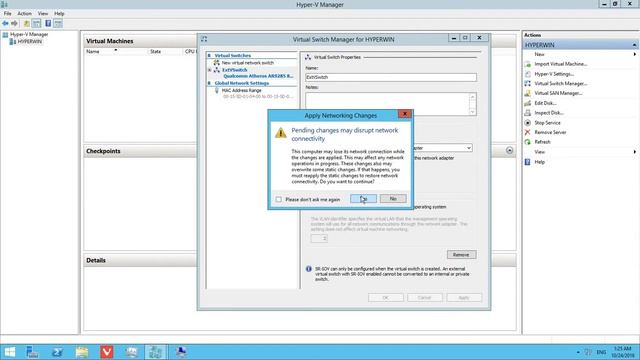The image size is (640, 360).
Task: Close the Apply Networking Changes dialog
Action: tap(404, 114)
